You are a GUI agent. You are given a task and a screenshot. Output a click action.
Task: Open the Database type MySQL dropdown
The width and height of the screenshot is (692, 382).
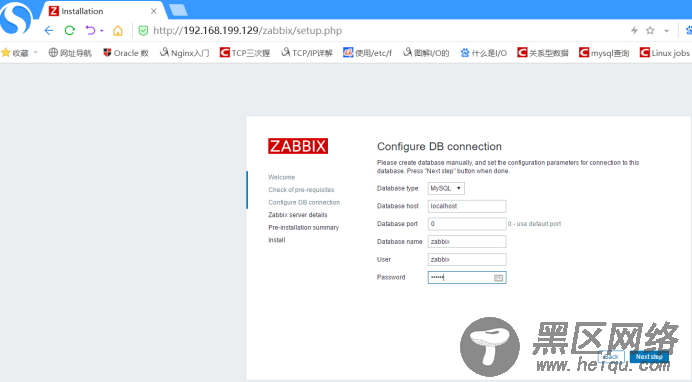(446, 188)
